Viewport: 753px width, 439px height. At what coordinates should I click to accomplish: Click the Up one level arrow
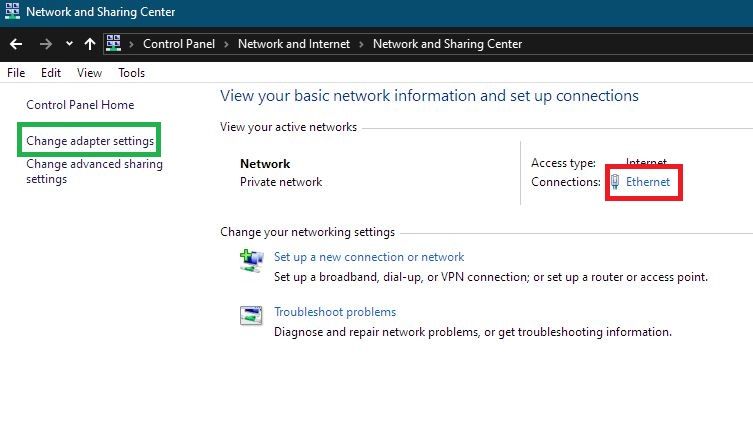click(x=89, y=44)
